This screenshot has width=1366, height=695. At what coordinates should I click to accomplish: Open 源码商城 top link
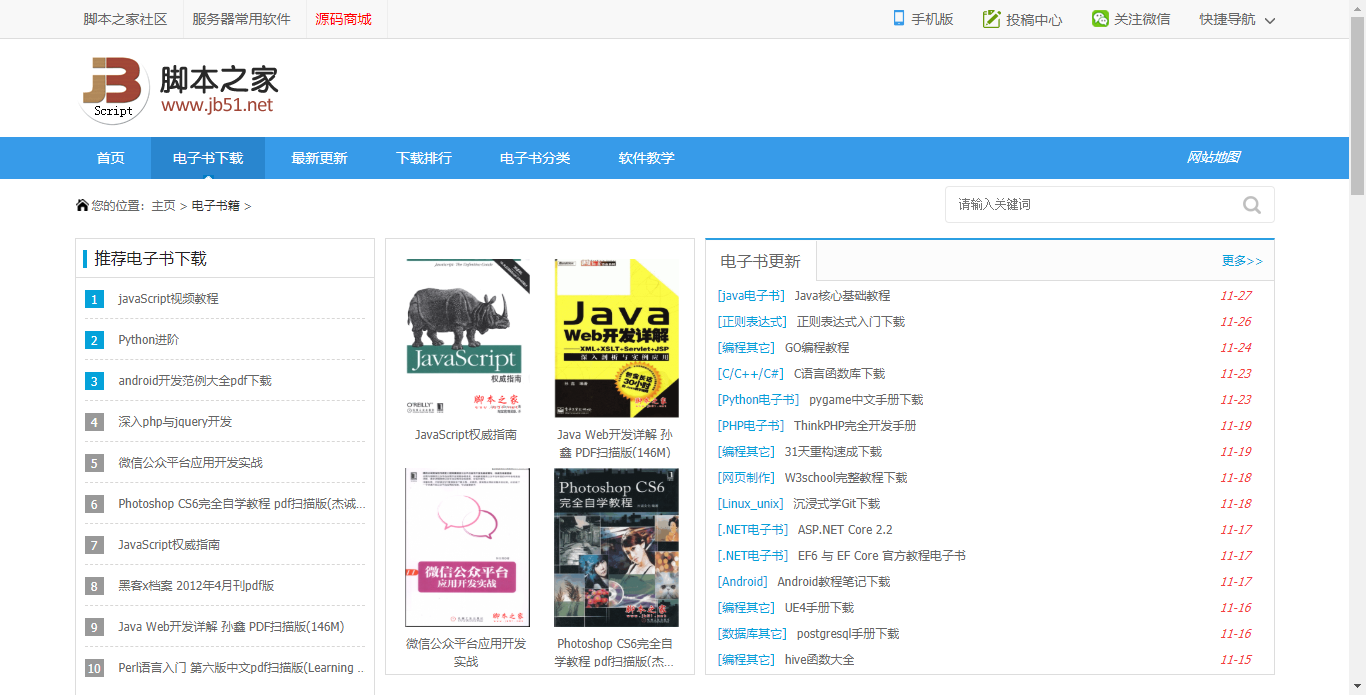click(343, 19)
